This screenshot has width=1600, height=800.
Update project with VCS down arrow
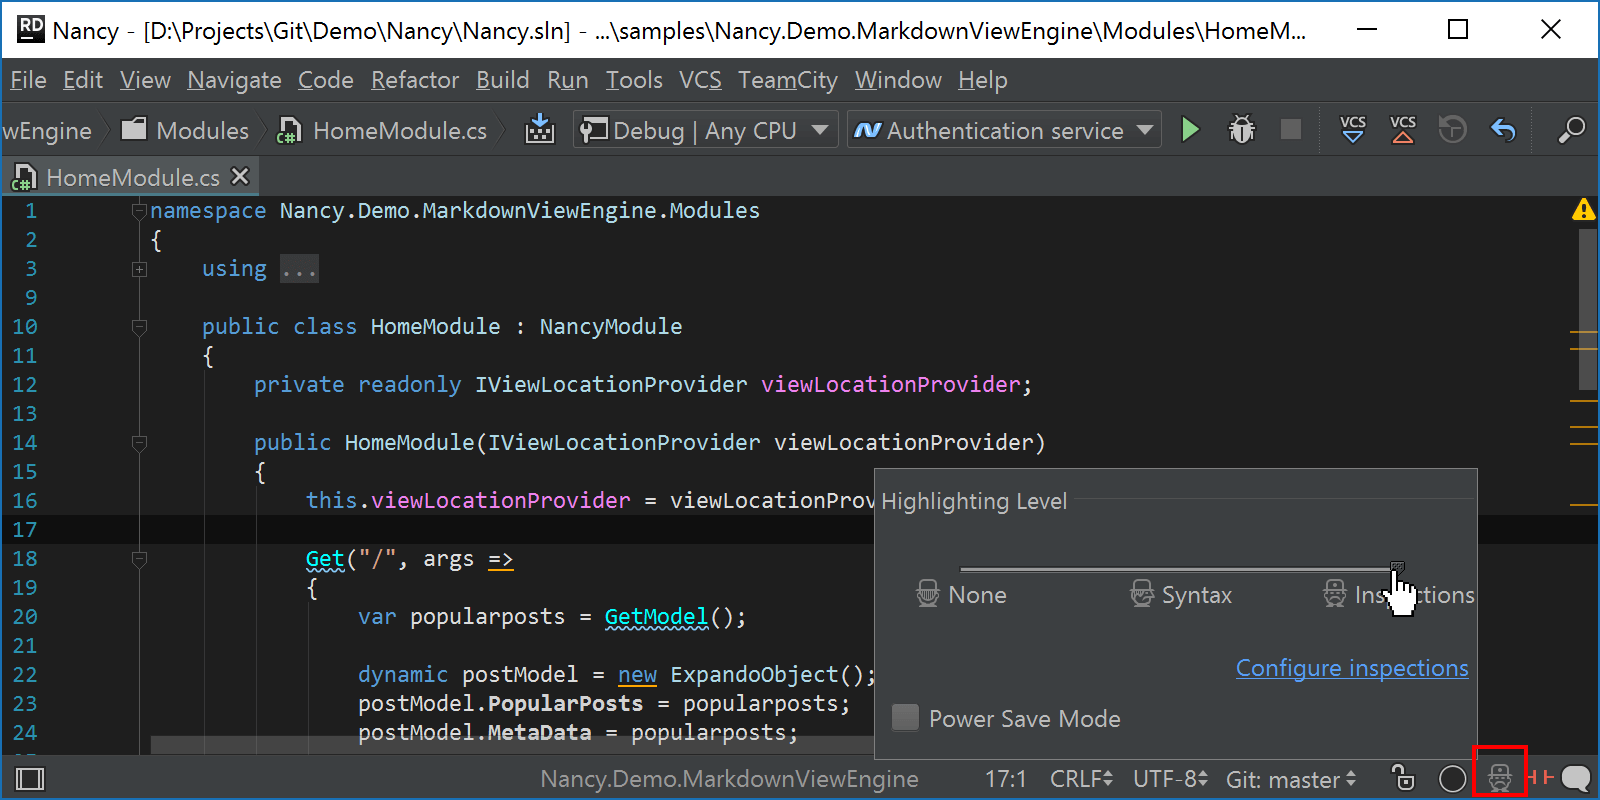[1353, 130]
